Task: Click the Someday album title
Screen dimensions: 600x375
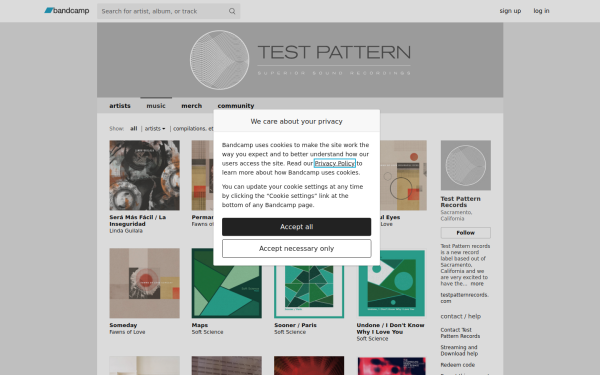Action: pyautogui.click(x=123, y=325)
